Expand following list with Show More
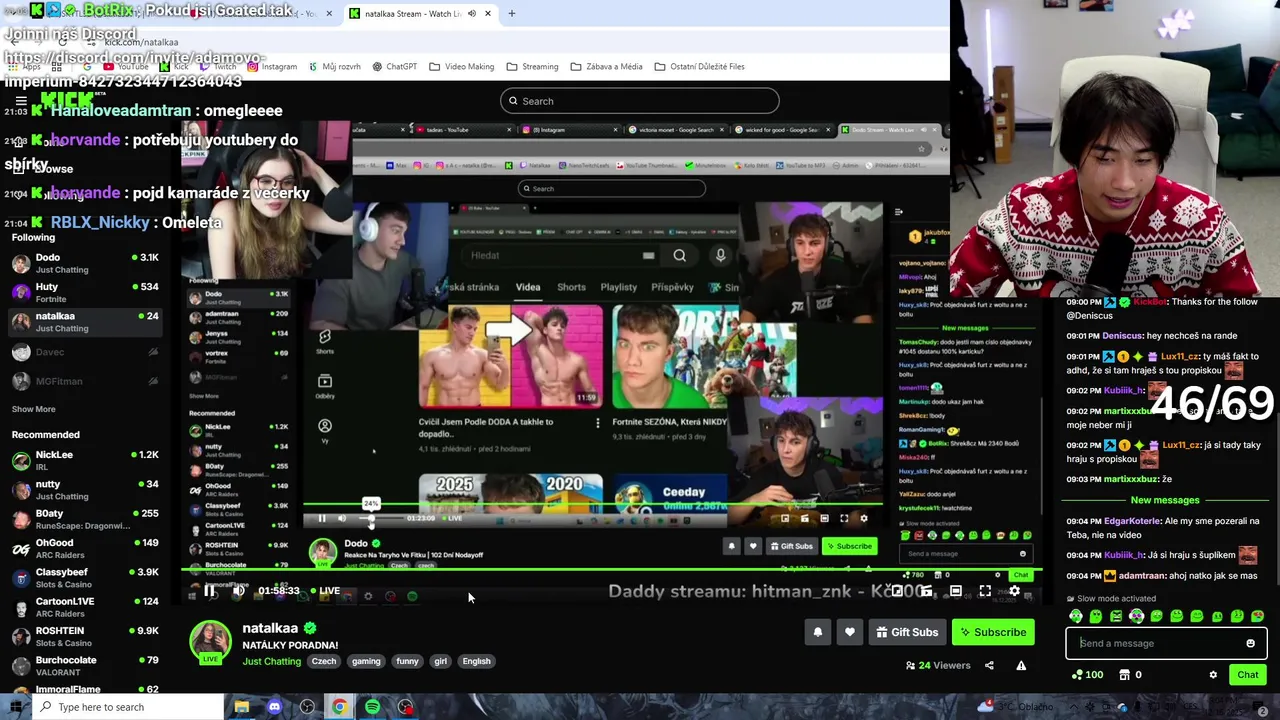Screen dimensions: 1280x720 coord(33,409)
